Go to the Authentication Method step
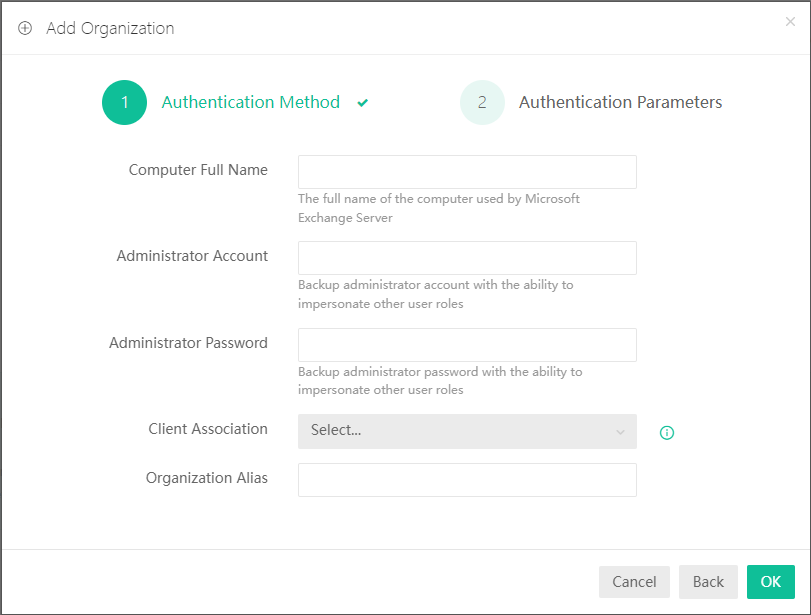811x615 pixels. pyautogui.click(x=250, y=102)
